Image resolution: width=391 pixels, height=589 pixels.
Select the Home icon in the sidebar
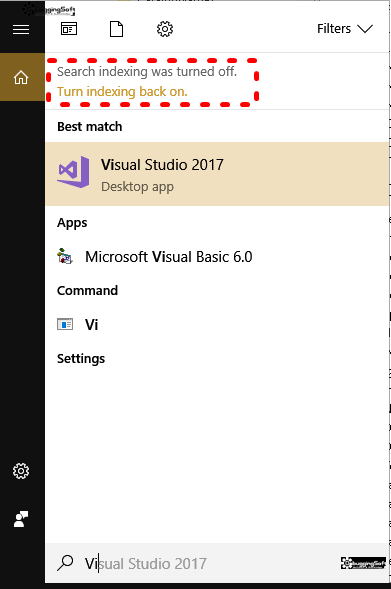pos(21,77)
